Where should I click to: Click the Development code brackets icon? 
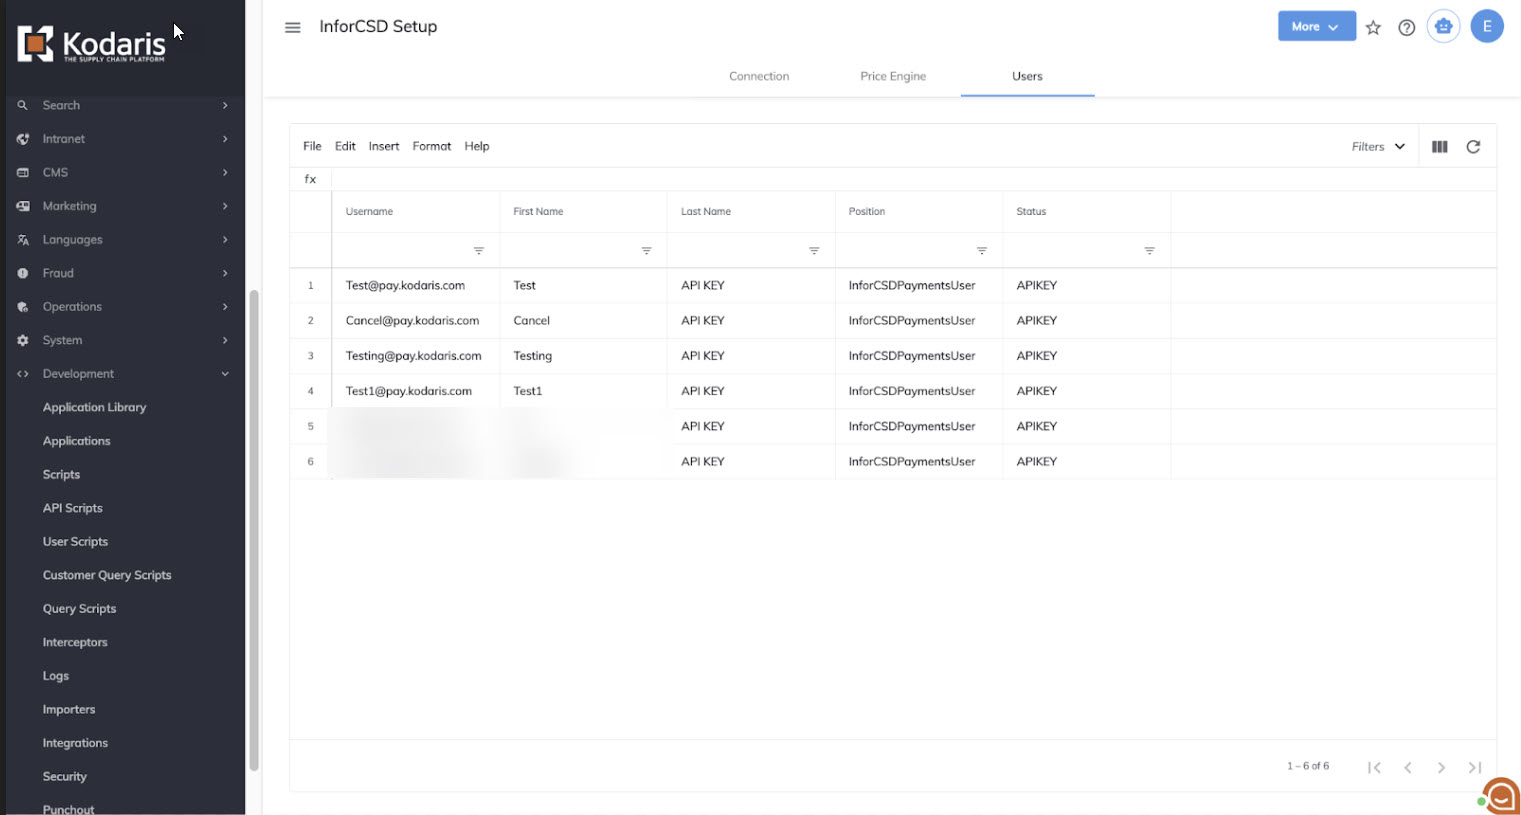[x=22, y=374]
